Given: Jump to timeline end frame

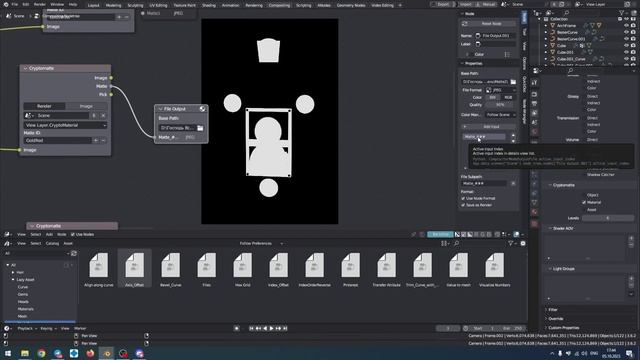Looking at the screenshot, I should click(285, 328).
